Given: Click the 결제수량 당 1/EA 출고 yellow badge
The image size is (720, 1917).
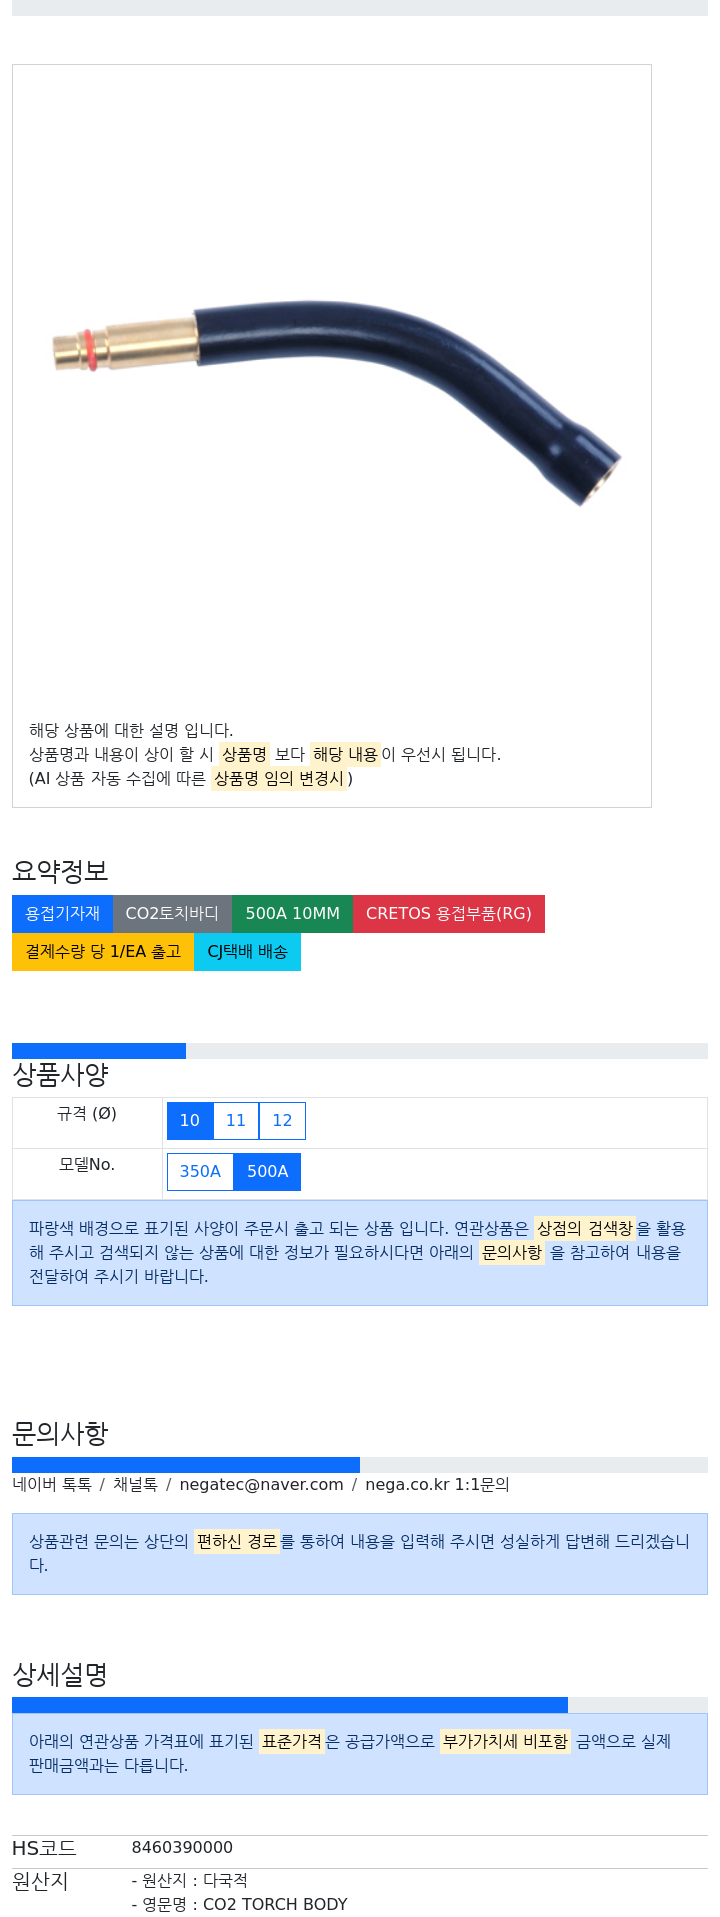Looking at the screenshot, I should click(103, 952).
